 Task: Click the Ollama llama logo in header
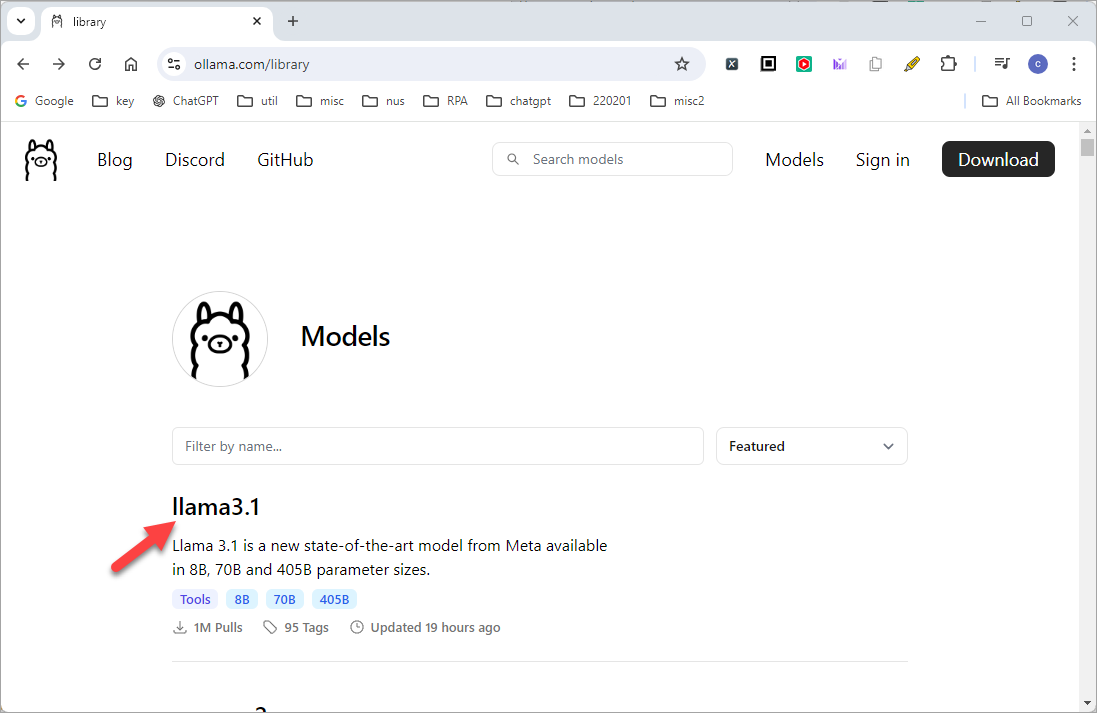(41, 160)
